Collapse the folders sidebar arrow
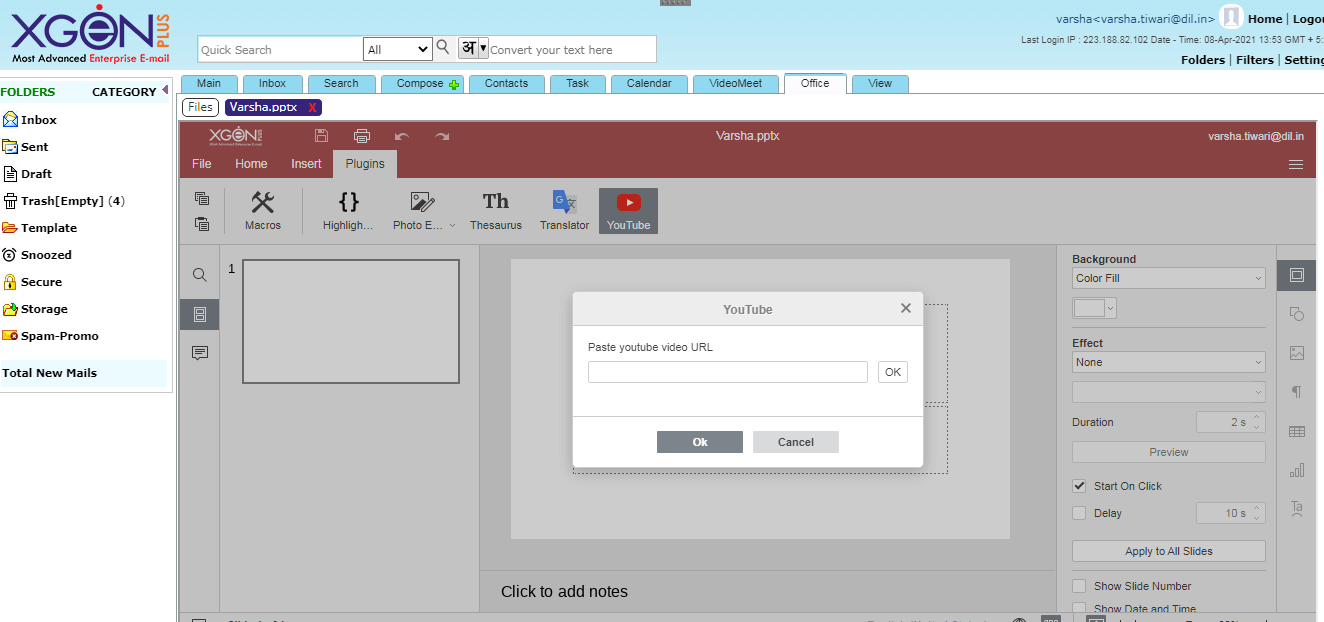 coord(165,90)
